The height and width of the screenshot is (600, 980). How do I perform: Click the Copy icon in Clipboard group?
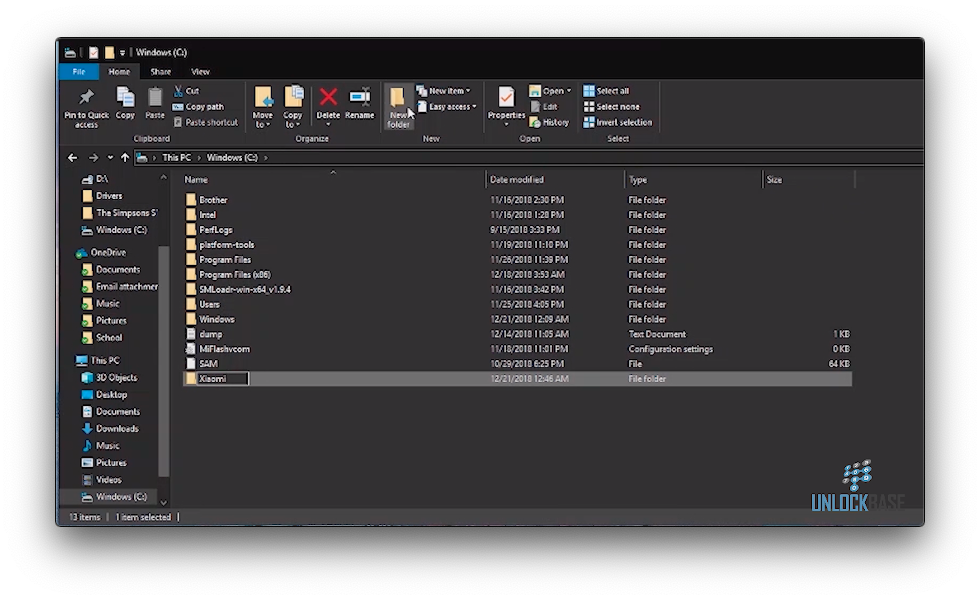click(x=125, y=98)
